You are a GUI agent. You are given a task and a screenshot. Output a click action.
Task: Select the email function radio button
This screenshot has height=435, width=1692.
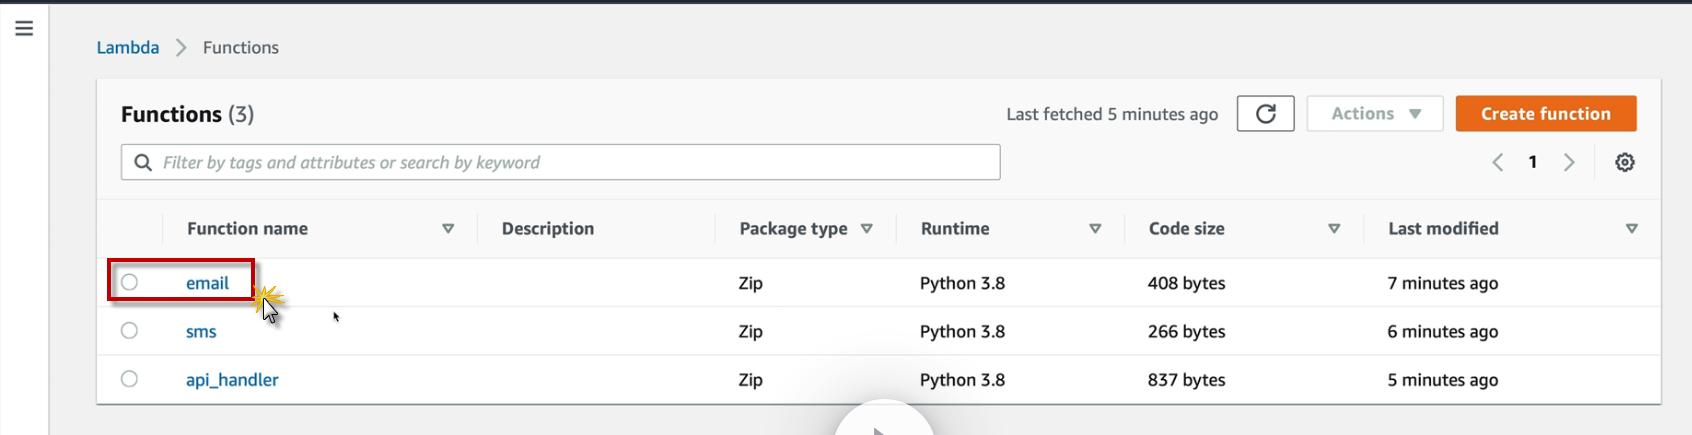[x=129, y=282]
